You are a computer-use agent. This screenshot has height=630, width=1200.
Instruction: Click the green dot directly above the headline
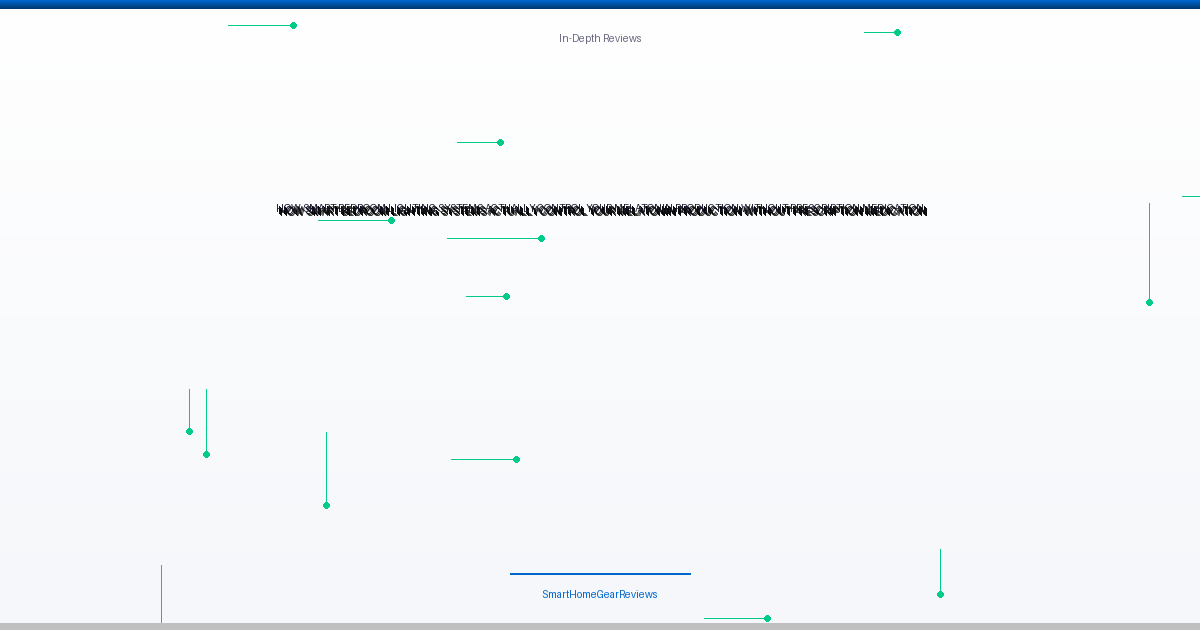500,142
